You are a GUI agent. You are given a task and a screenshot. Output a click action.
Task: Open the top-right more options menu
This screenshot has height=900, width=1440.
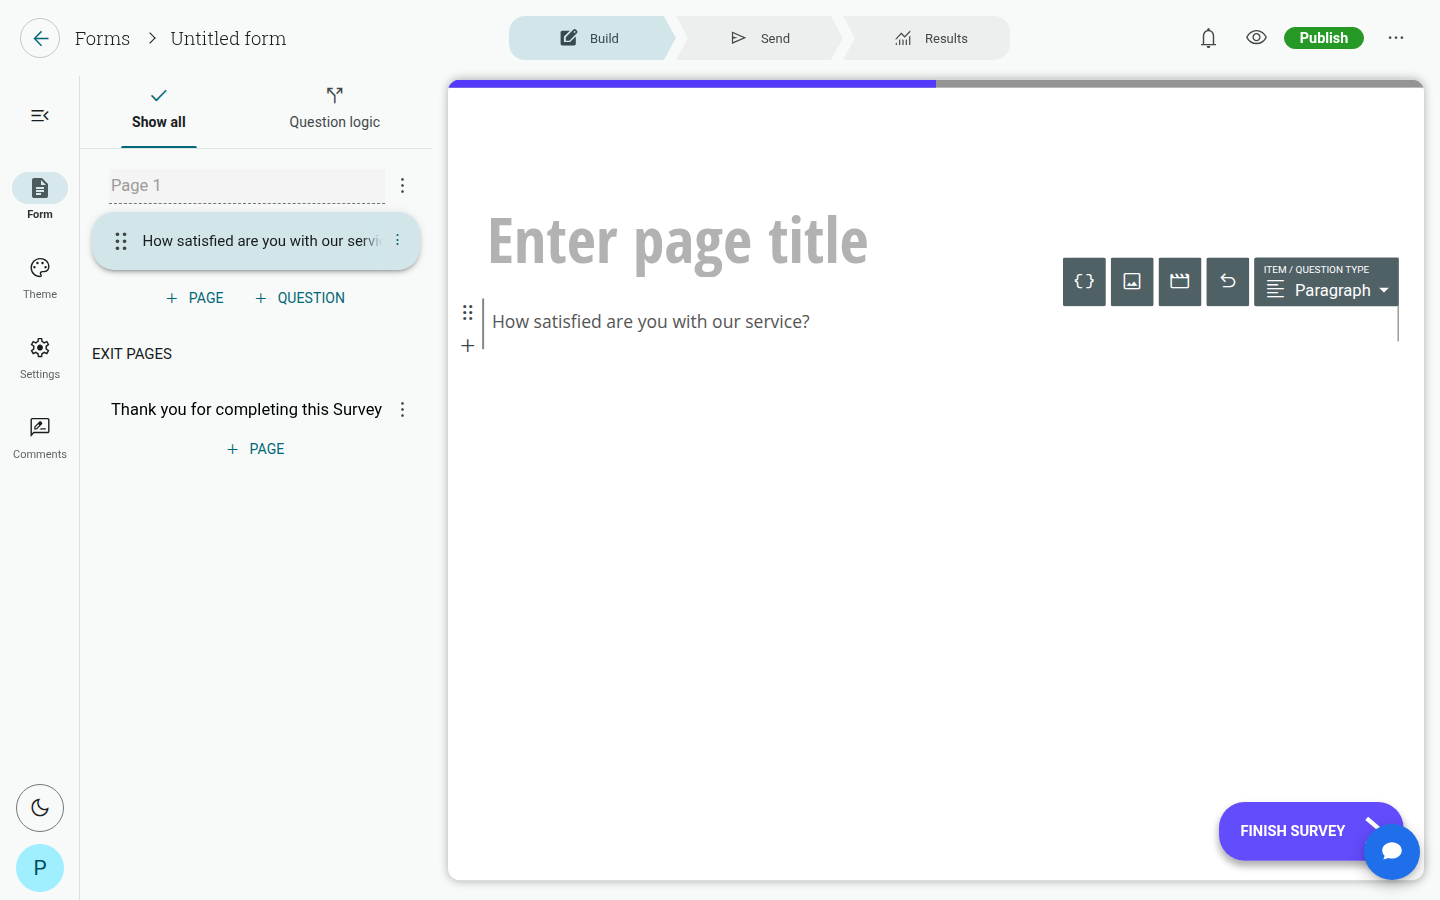[x=1396, y=38]
